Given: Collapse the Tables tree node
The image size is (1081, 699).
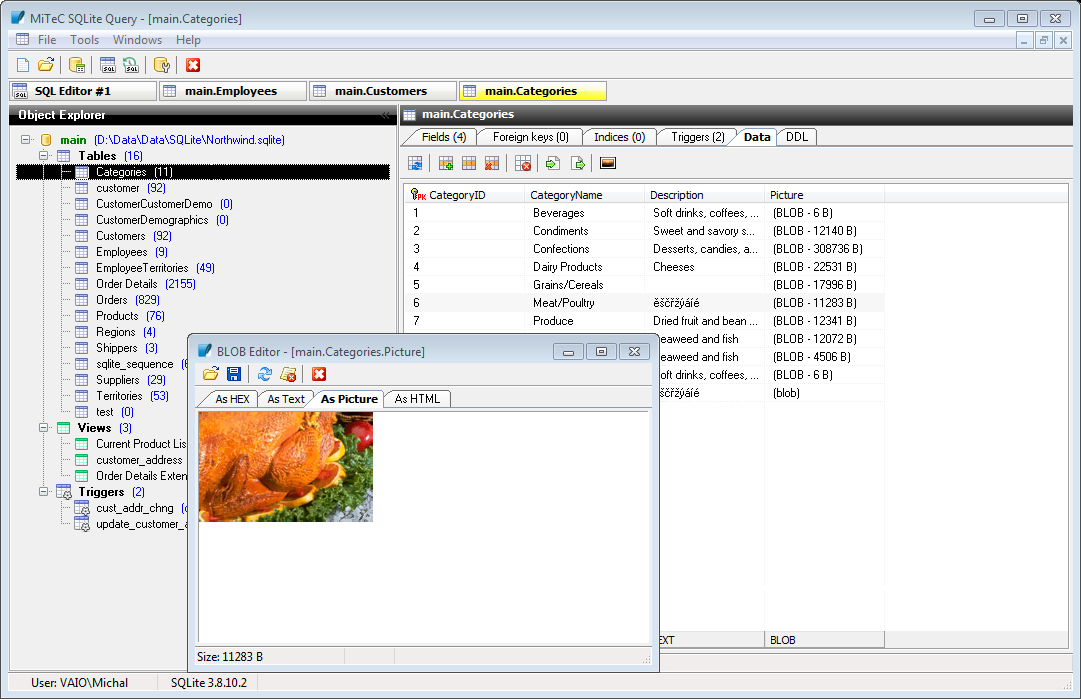Looking at the screenshot, I should coord(43,156).
